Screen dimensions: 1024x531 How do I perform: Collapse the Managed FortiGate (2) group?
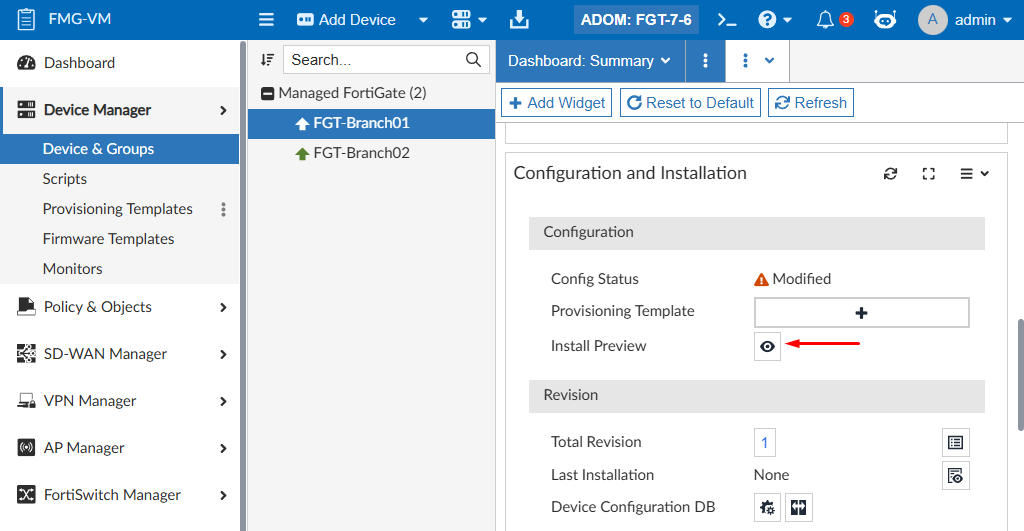point(267,93)
